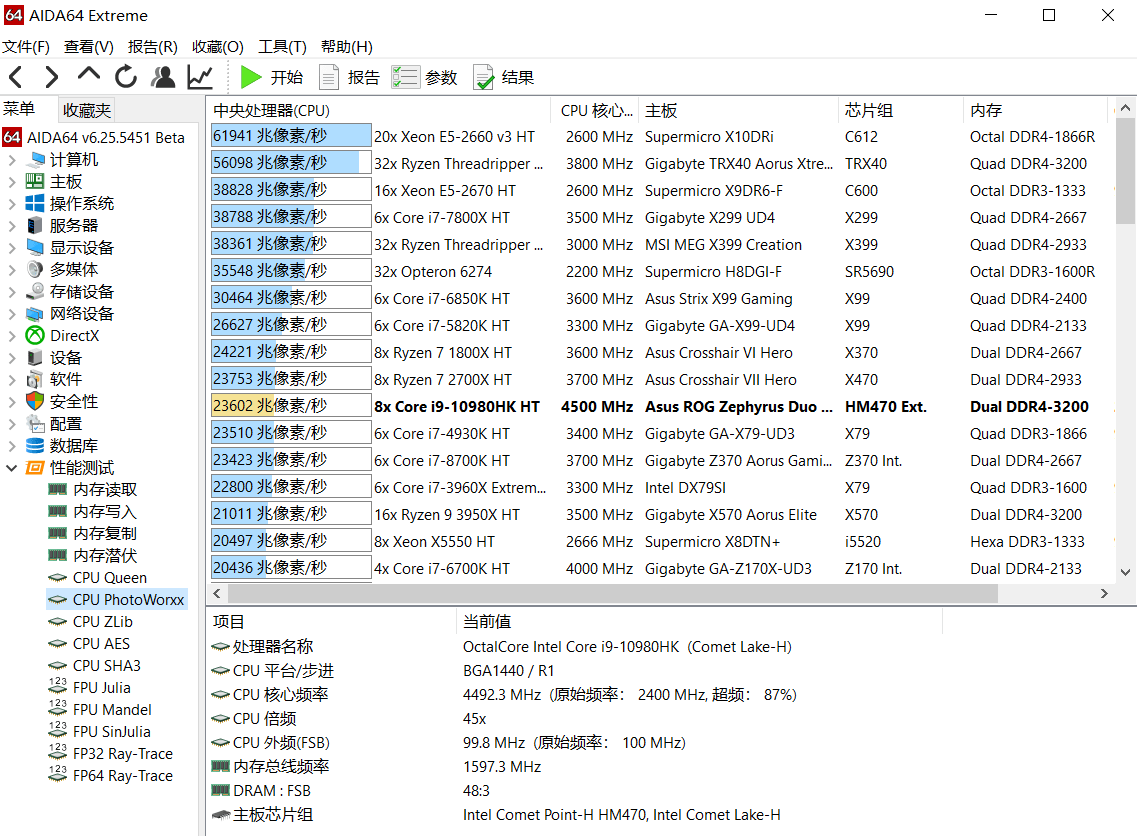Image resolution: width=1137 pixels, height=836 pixels.
Task: Select CPU Queen benchmark in tree
Action: tap(109, 578)
